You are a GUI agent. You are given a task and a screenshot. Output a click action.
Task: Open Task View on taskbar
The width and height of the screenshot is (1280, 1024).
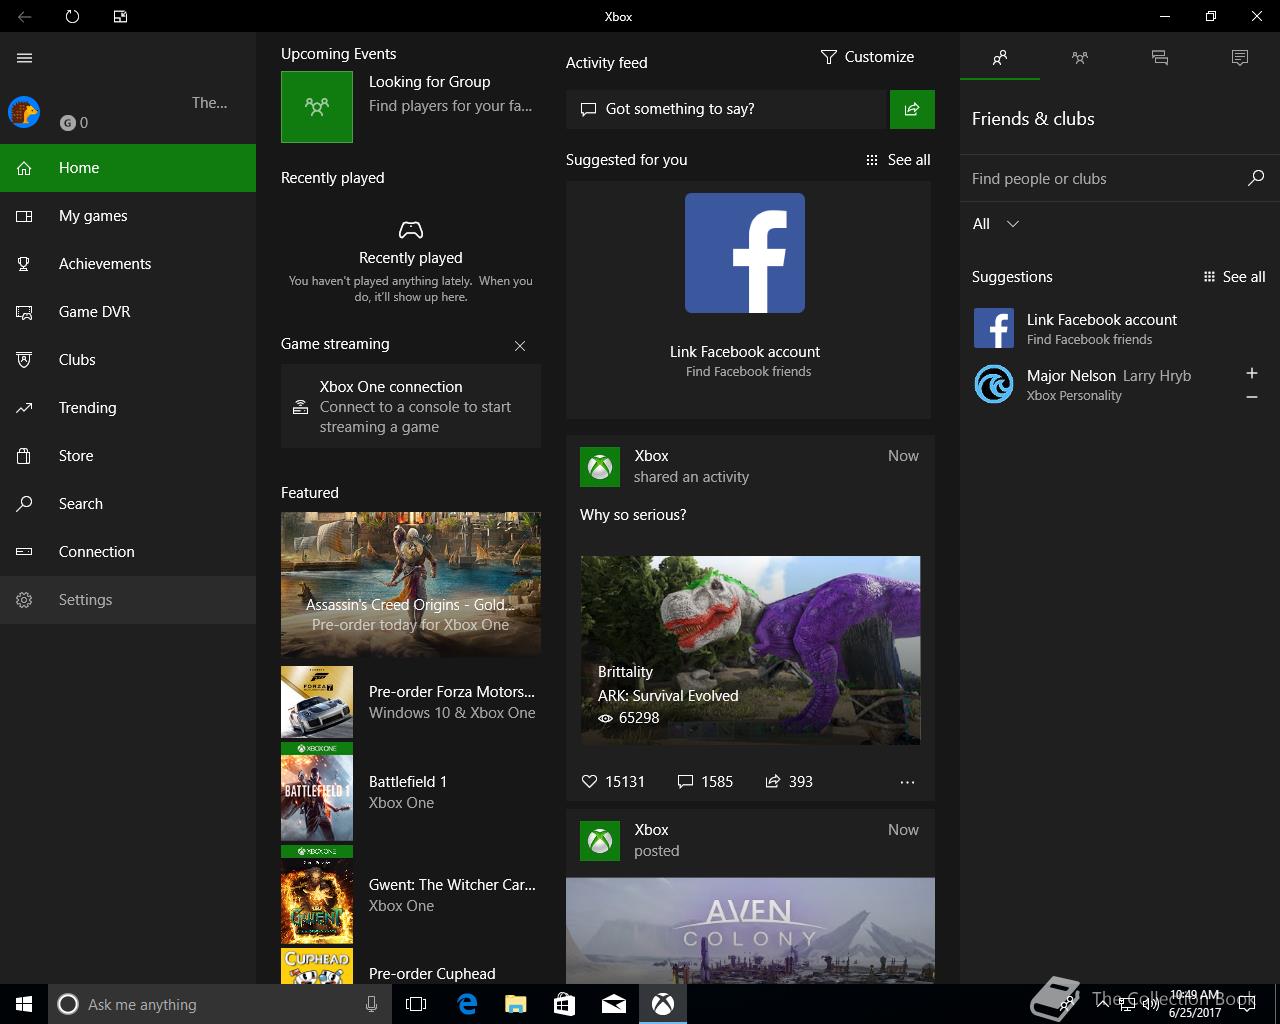click(x=416, y=1004)
